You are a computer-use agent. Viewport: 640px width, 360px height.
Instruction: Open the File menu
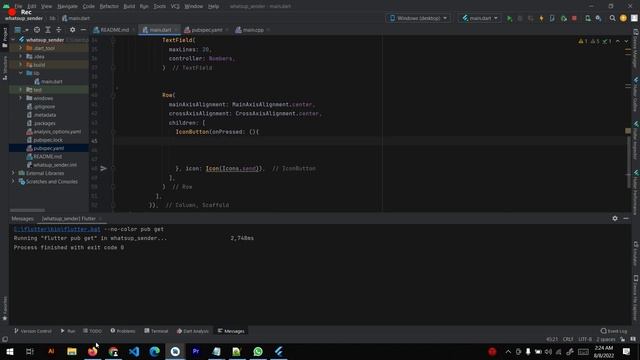[x=19, y=7]
